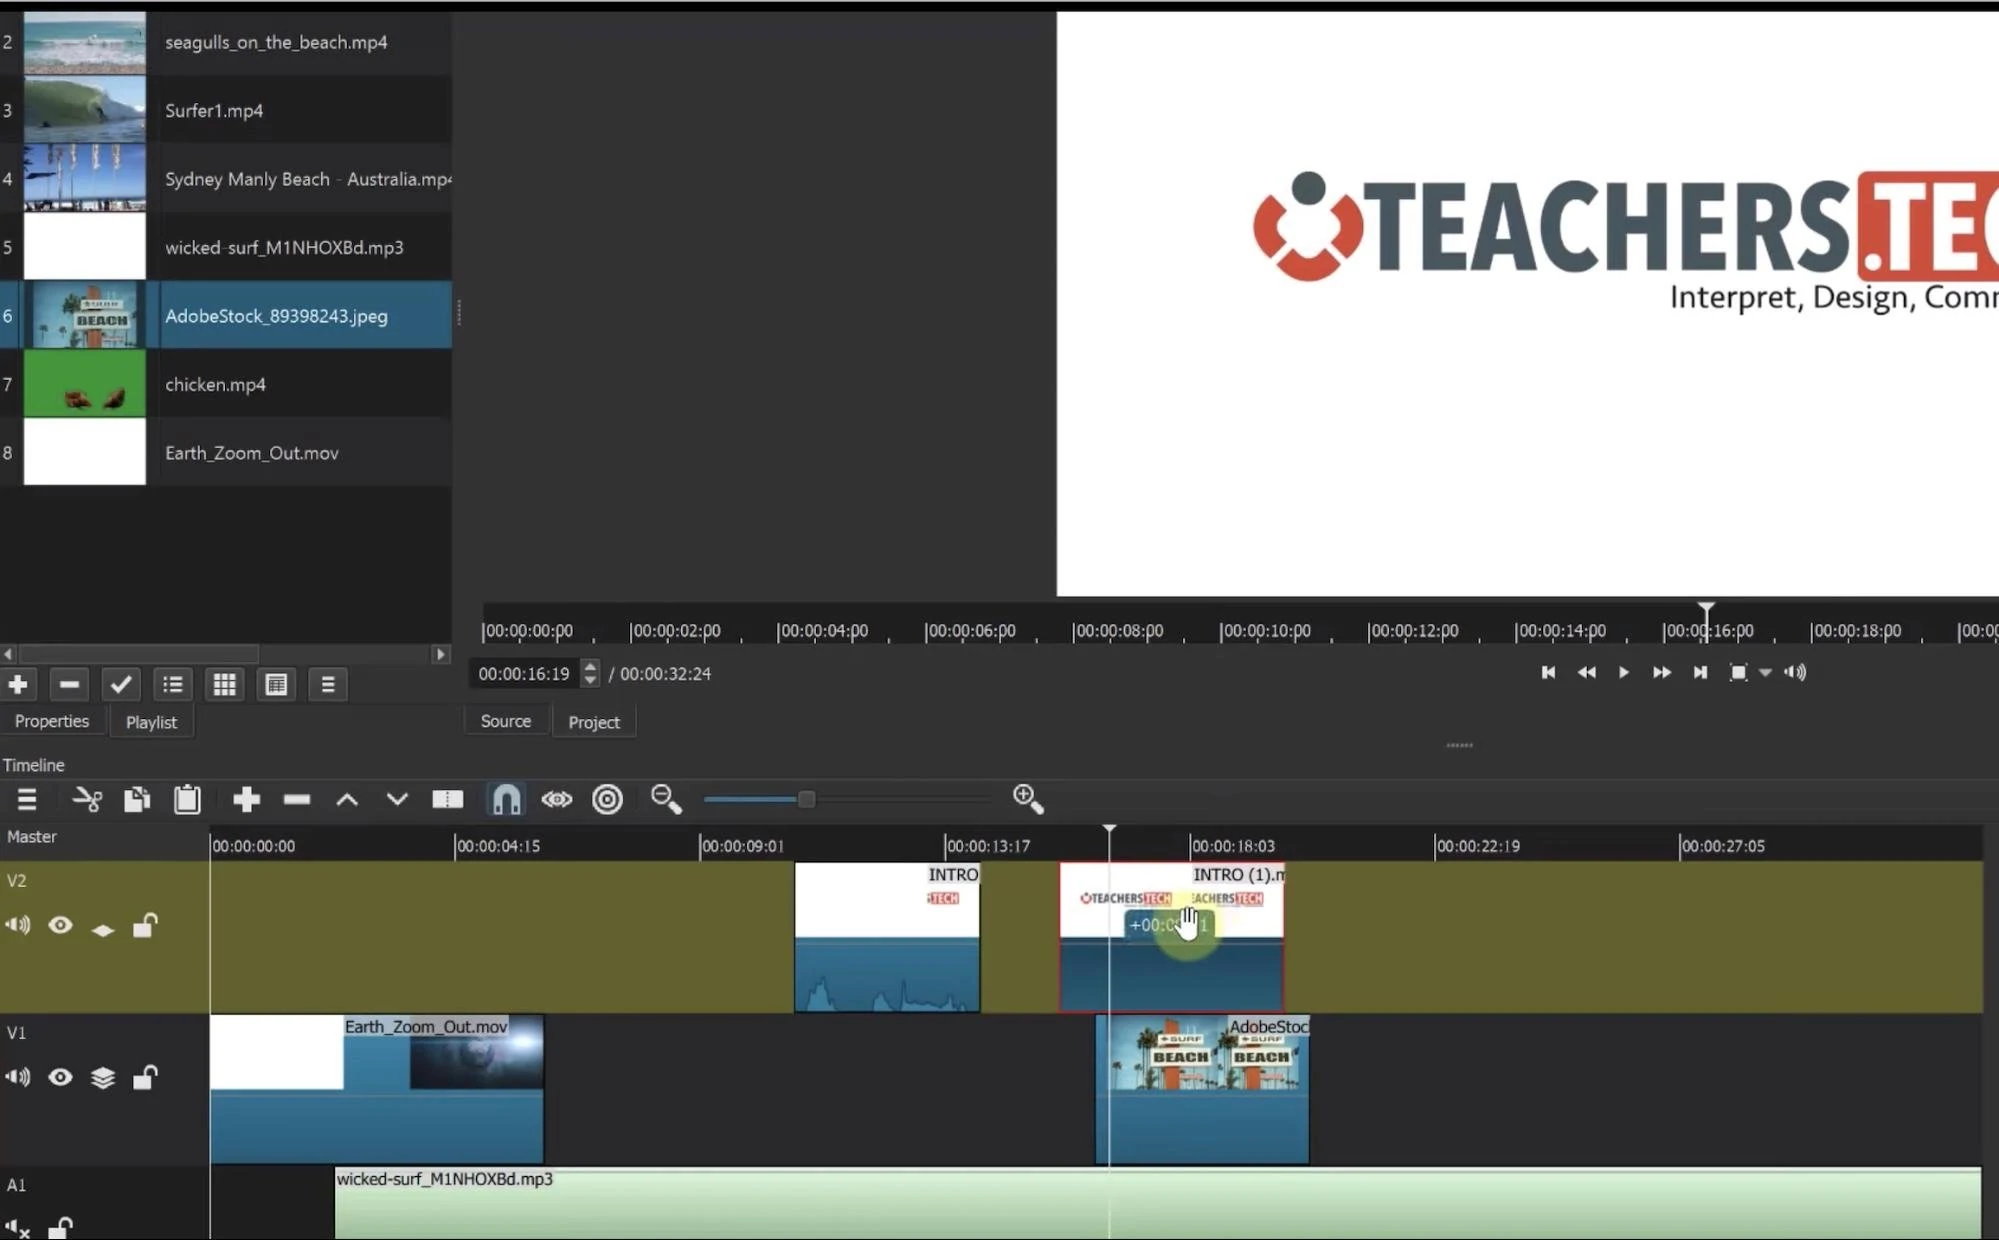Expand the timeline track height expander
The height and width of the screenshot is (1240, 1999).
(x=448, y=799)
